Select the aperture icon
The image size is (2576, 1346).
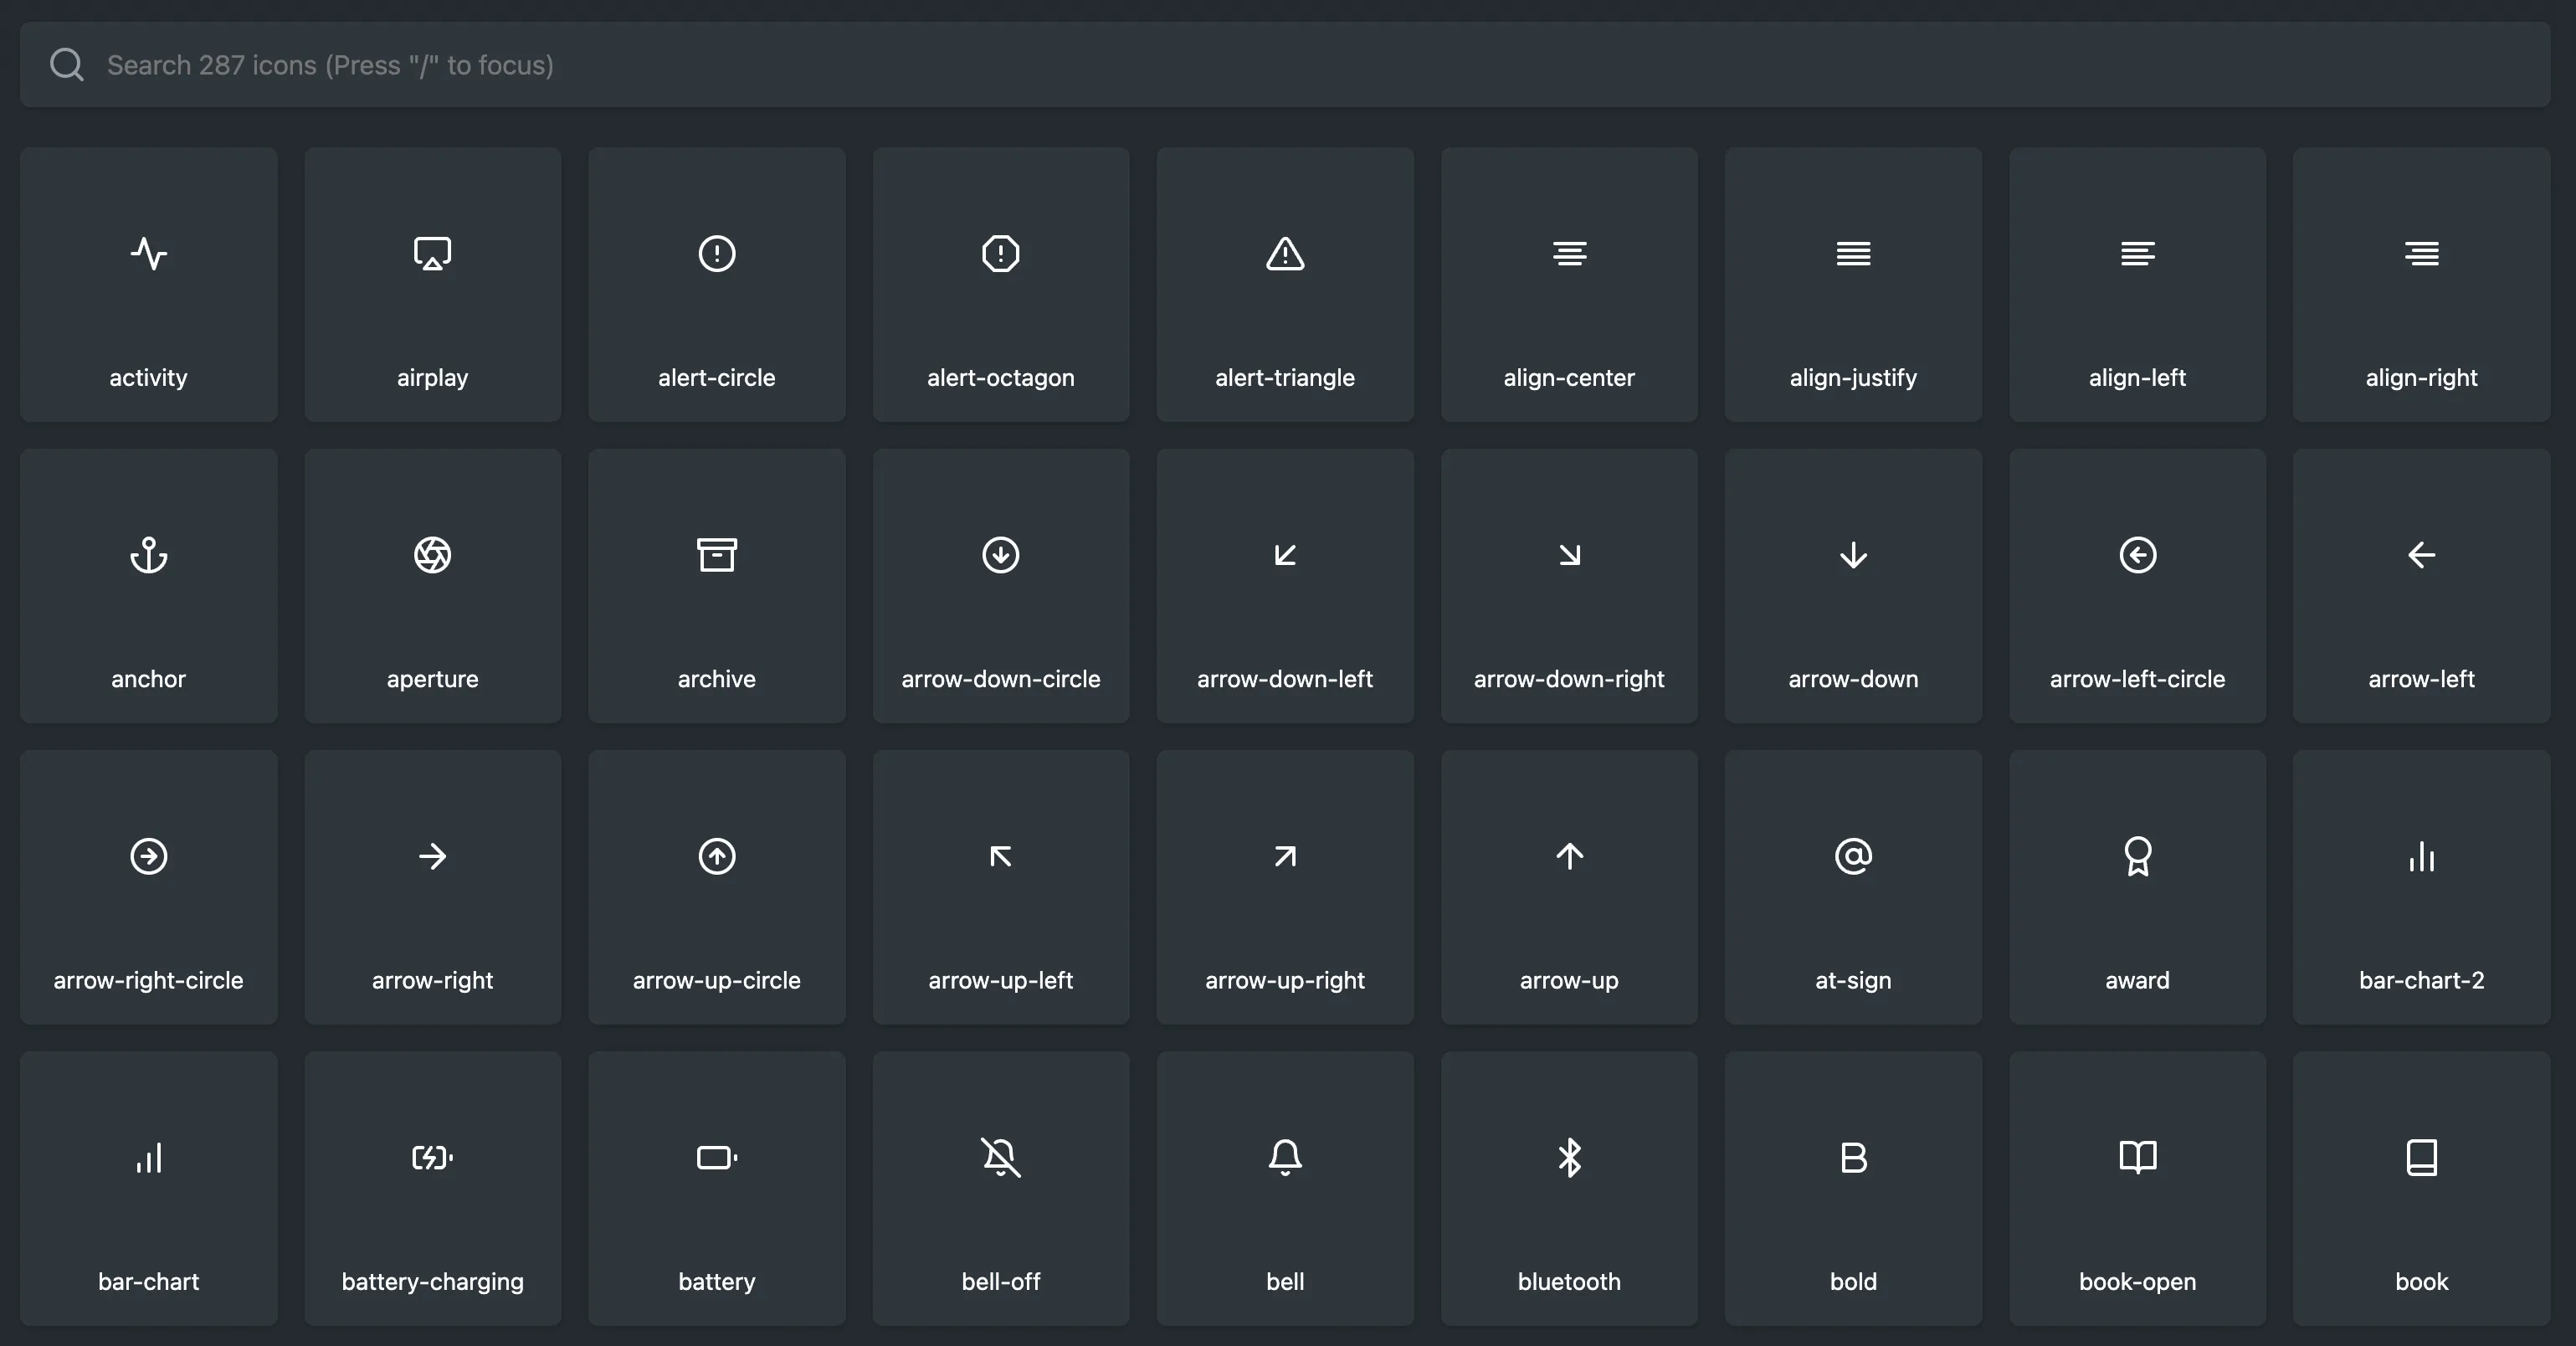432,555
